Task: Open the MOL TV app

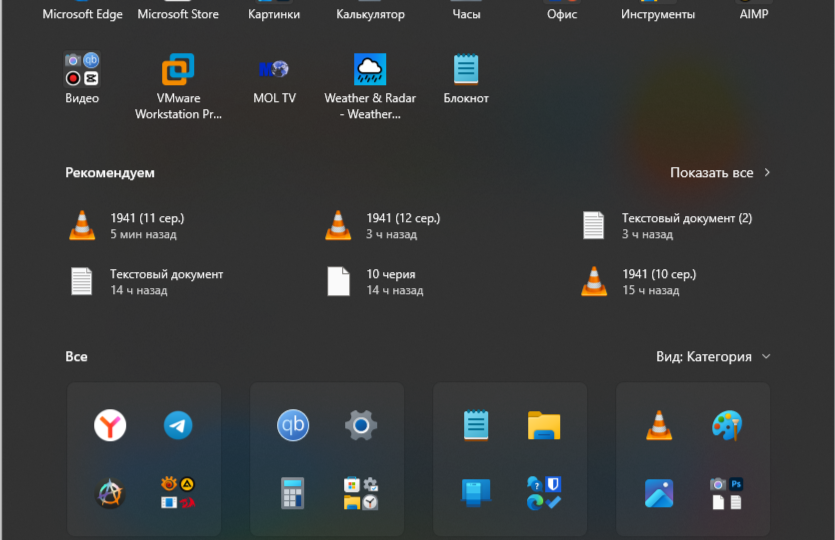Action: click(274, 78)
